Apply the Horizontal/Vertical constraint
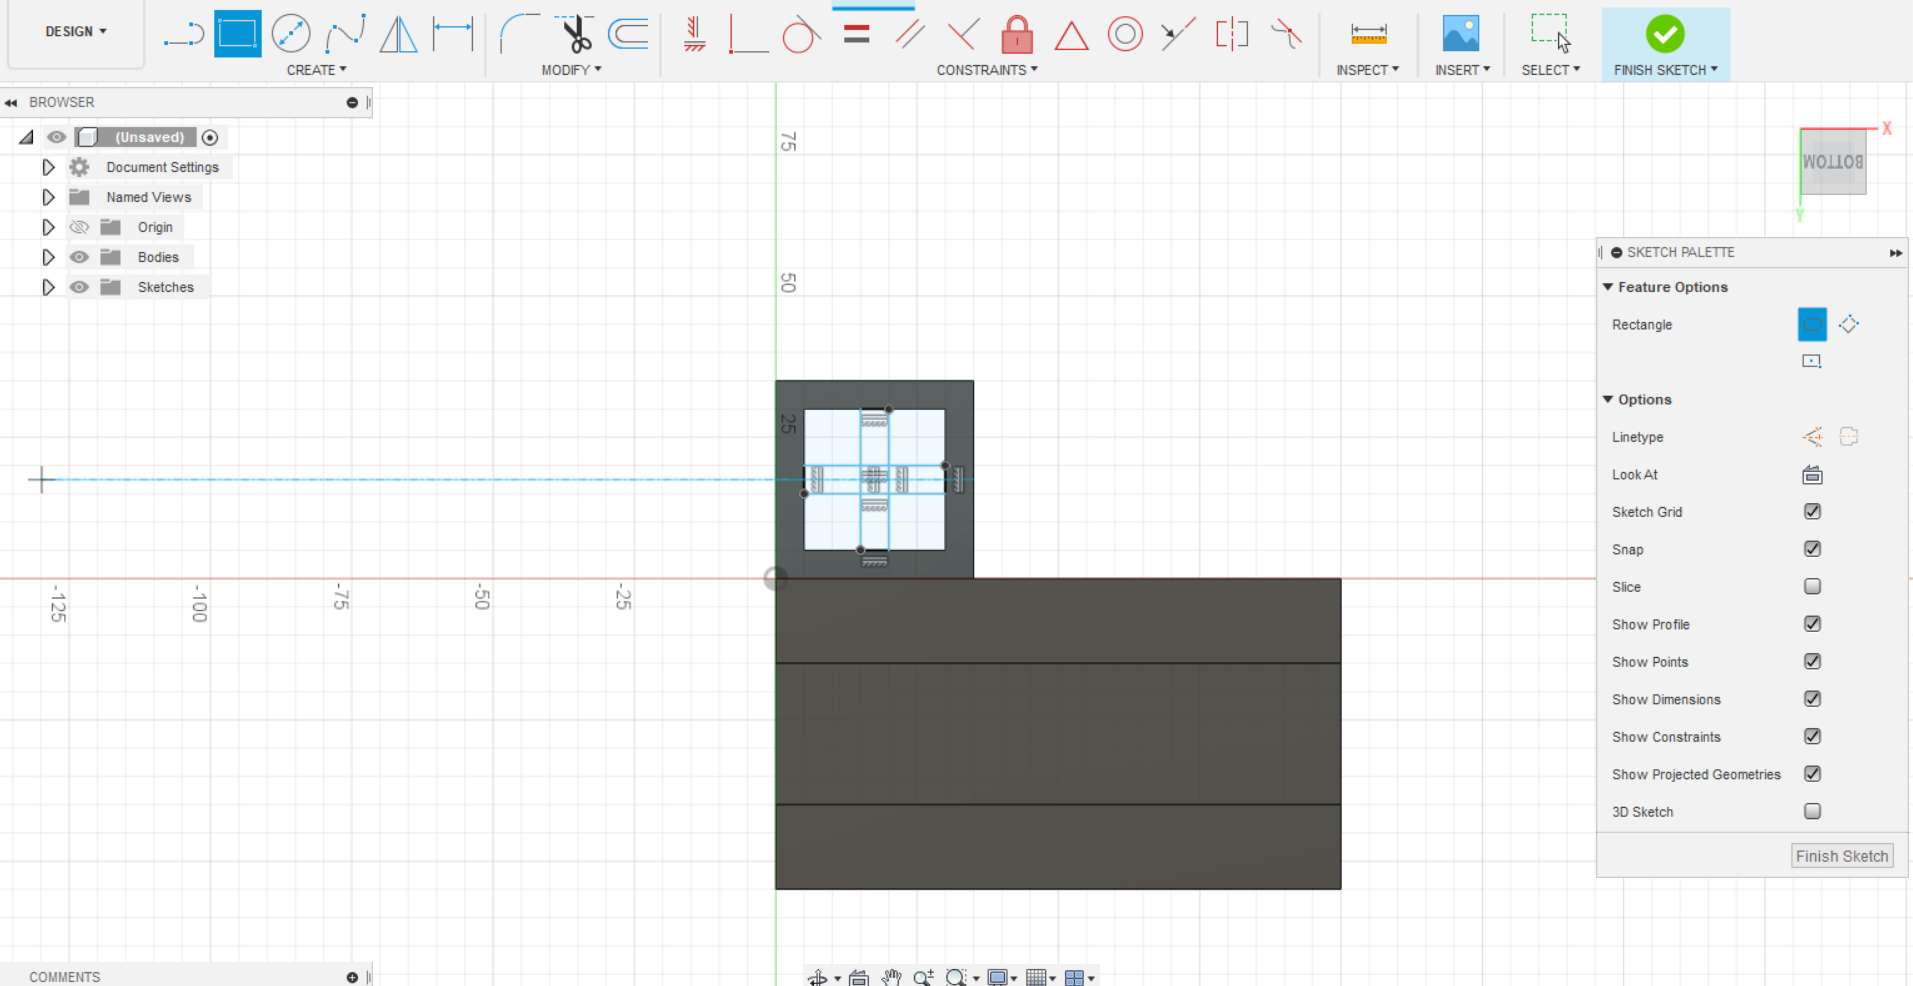The height and width of the screenshot is (986, 1913). (694, 34)
